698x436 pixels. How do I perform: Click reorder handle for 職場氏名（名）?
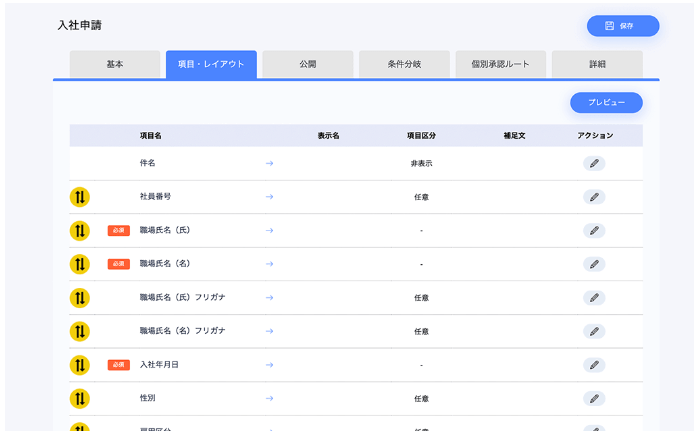click(x=80, y=264)
